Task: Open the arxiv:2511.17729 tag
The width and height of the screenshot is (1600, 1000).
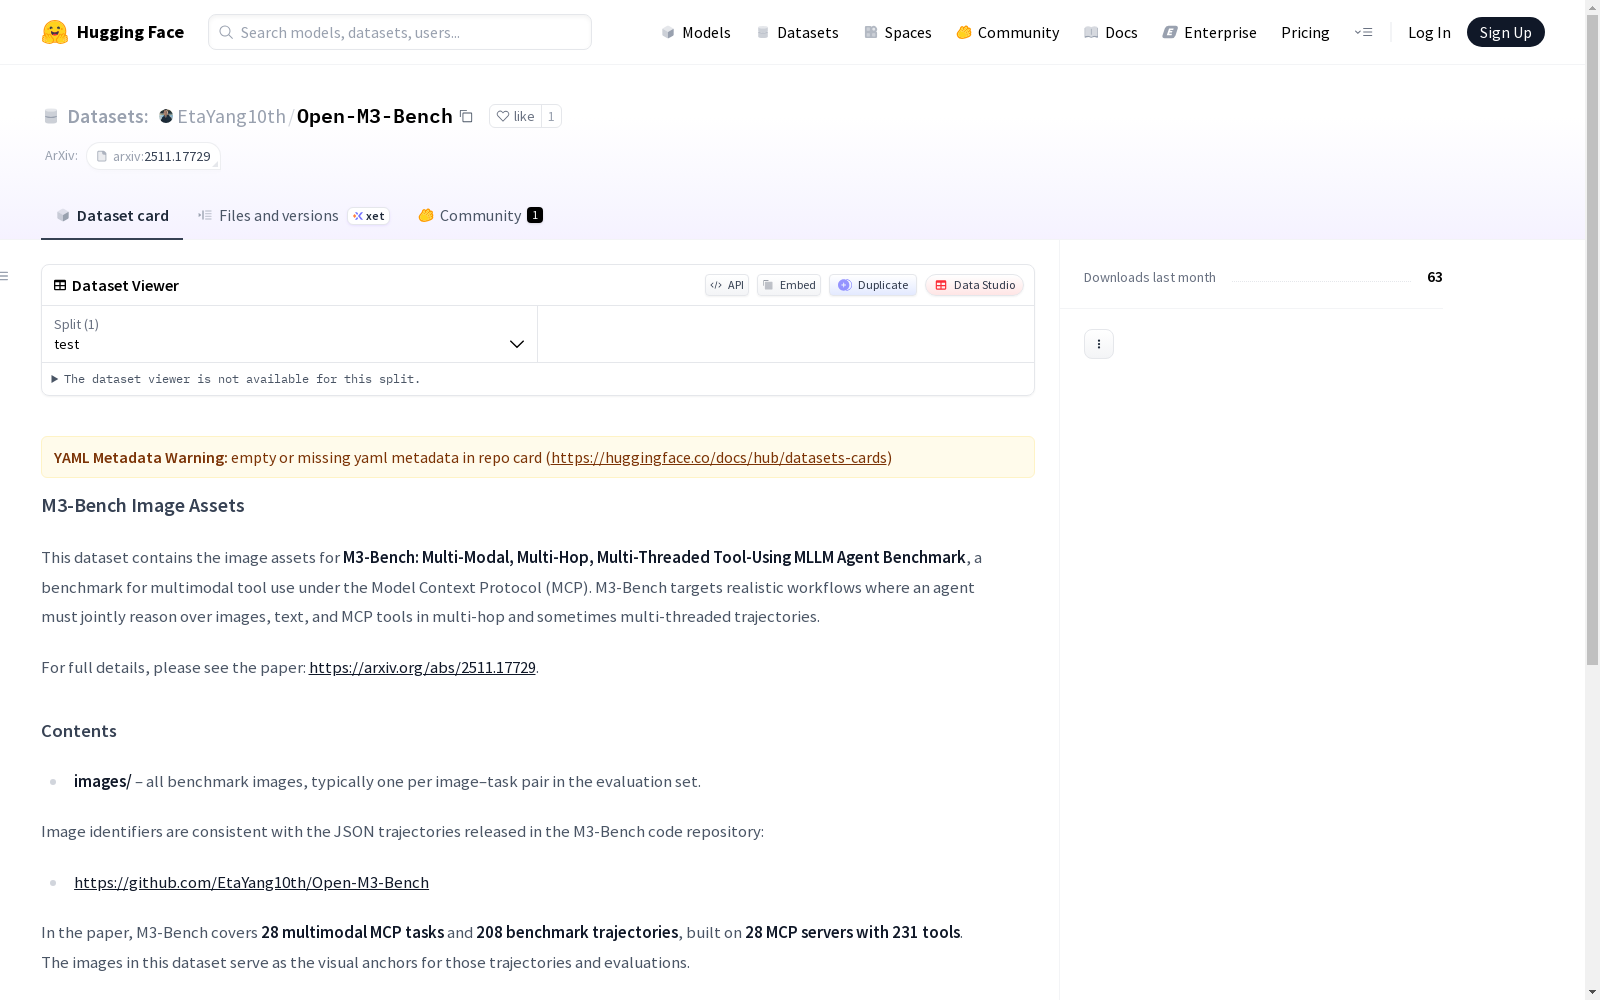Action: [x=153, y=156]
